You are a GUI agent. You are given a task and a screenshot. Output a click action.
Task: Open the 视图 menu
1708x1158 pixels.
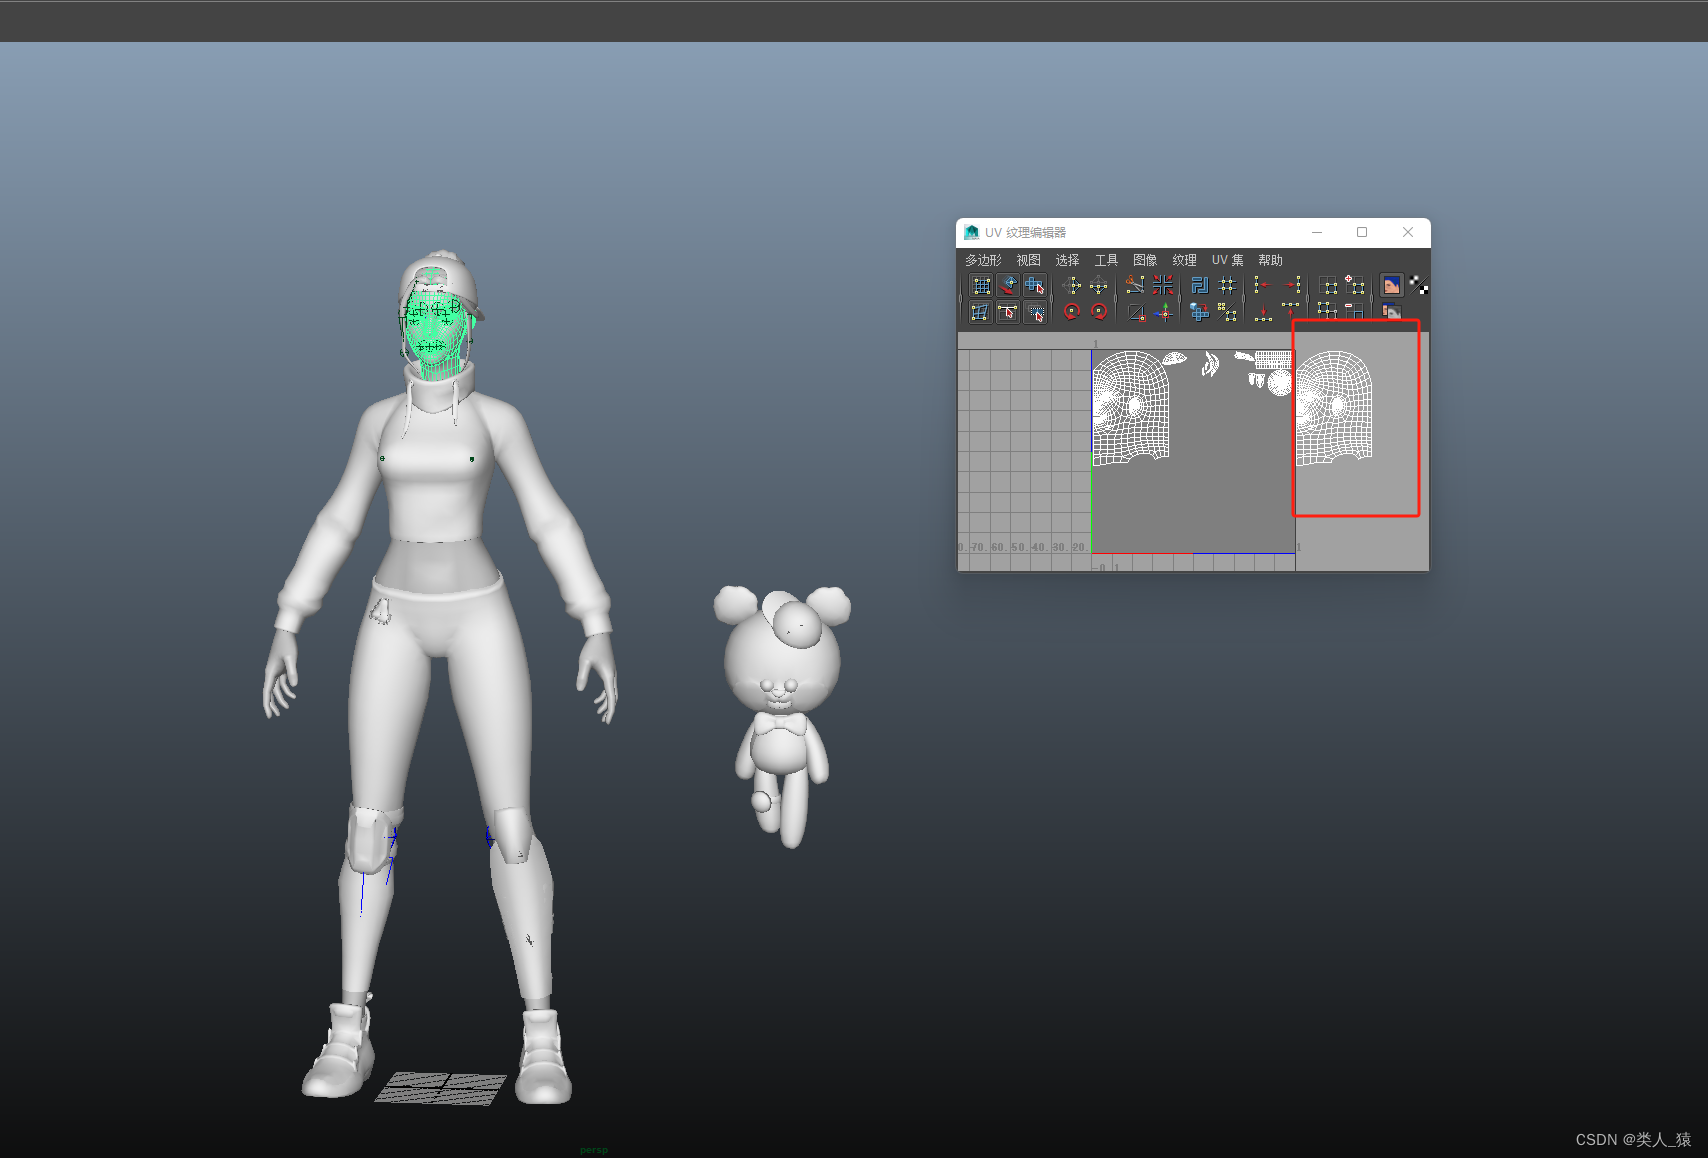[1029, 260]
